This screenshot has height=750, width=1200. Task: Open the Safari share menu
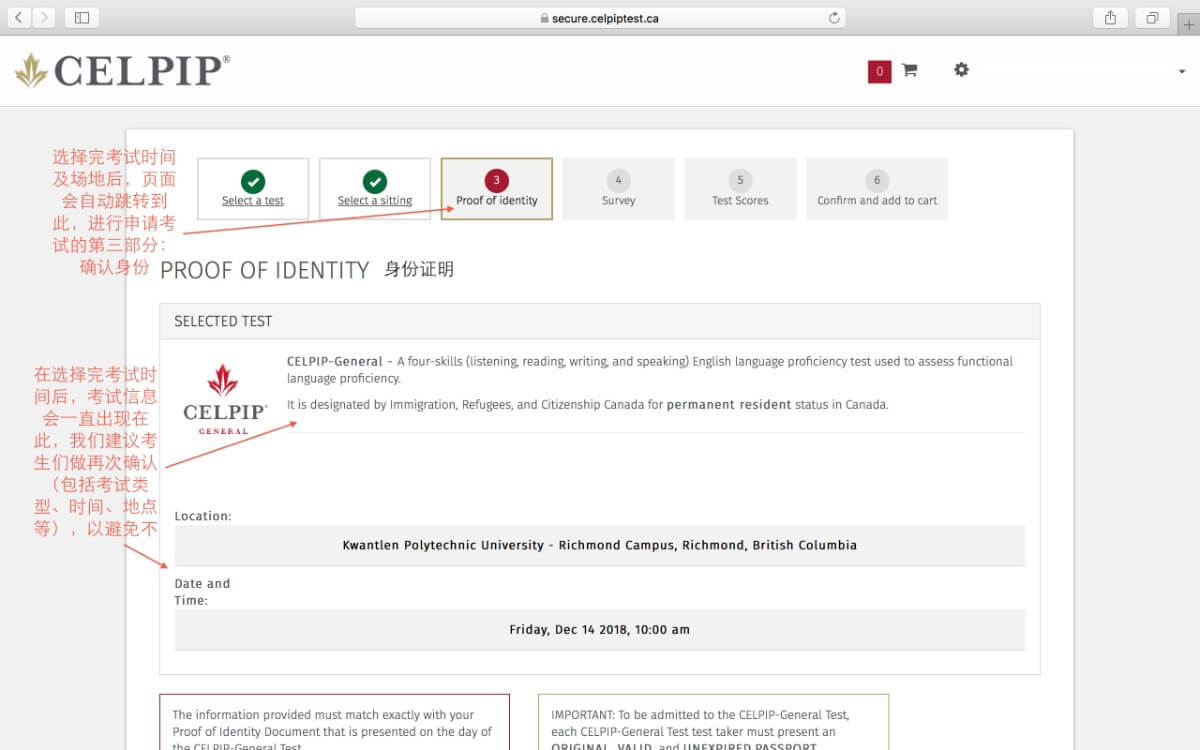1110,17
